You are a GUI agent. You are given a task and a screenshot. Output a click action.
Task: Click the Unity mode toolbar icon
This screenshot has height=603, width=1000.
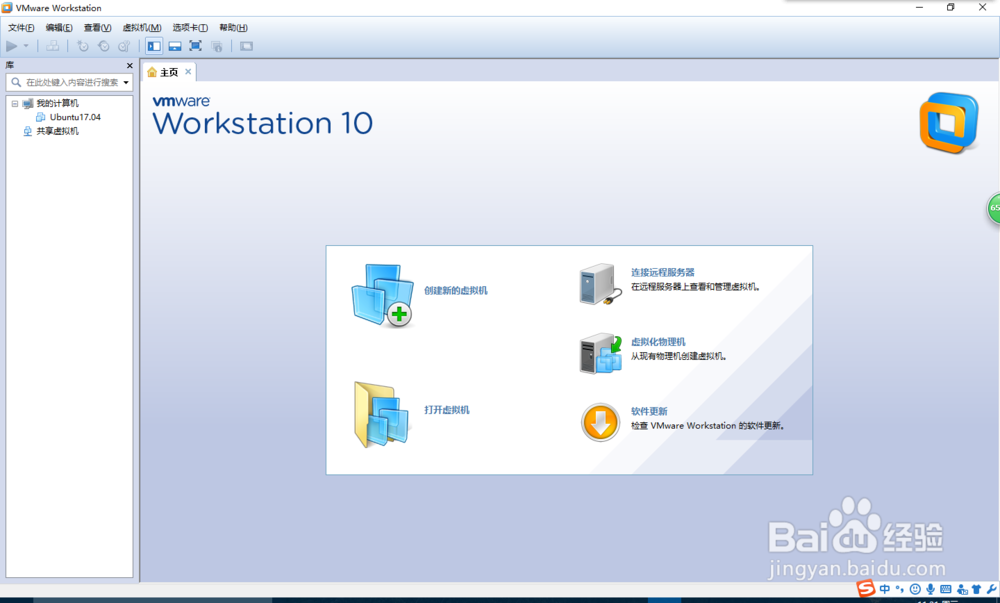[217, 46]
